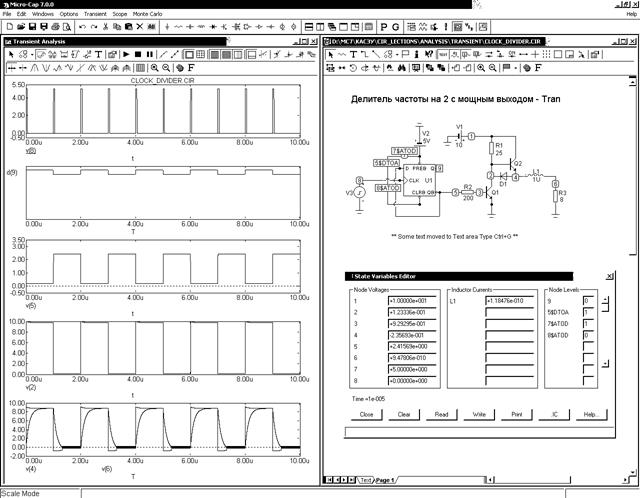This screenshot has height=498, width=640.
Task: Select the Text T tool in schematic toolbar
Action: (353, 54)
